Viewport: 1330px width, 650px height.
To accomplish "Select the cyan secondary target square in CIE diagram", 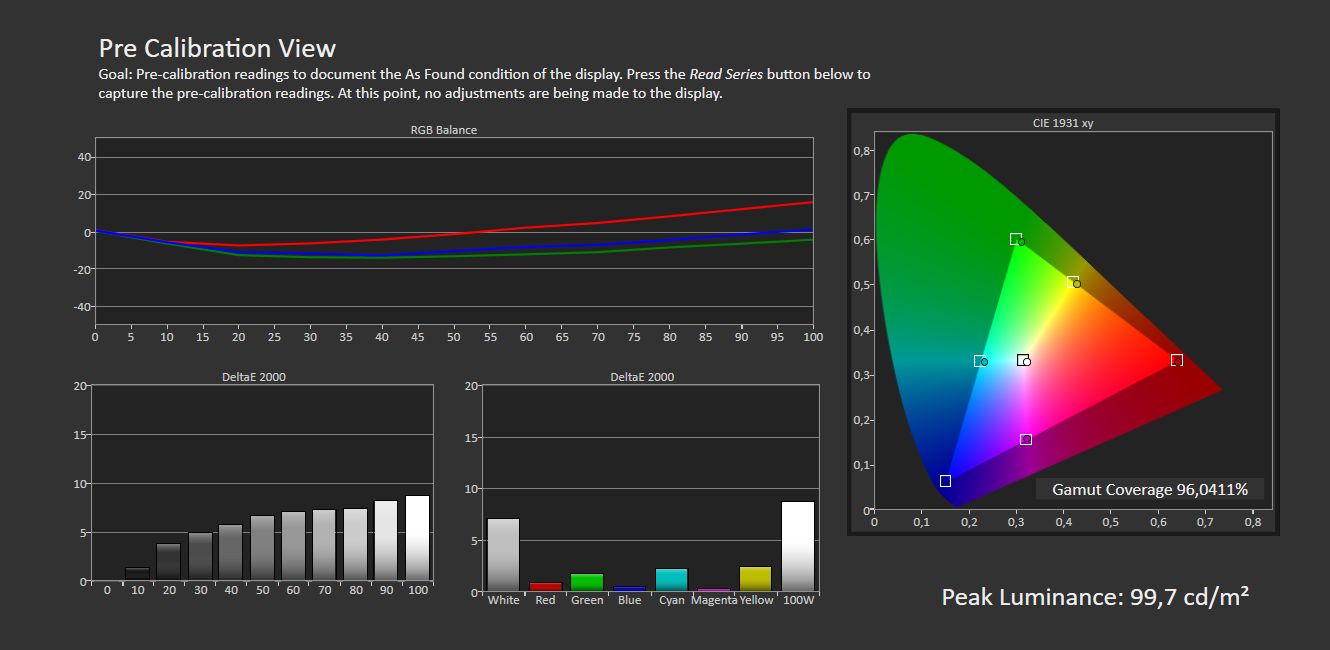I will coord(979,361).
